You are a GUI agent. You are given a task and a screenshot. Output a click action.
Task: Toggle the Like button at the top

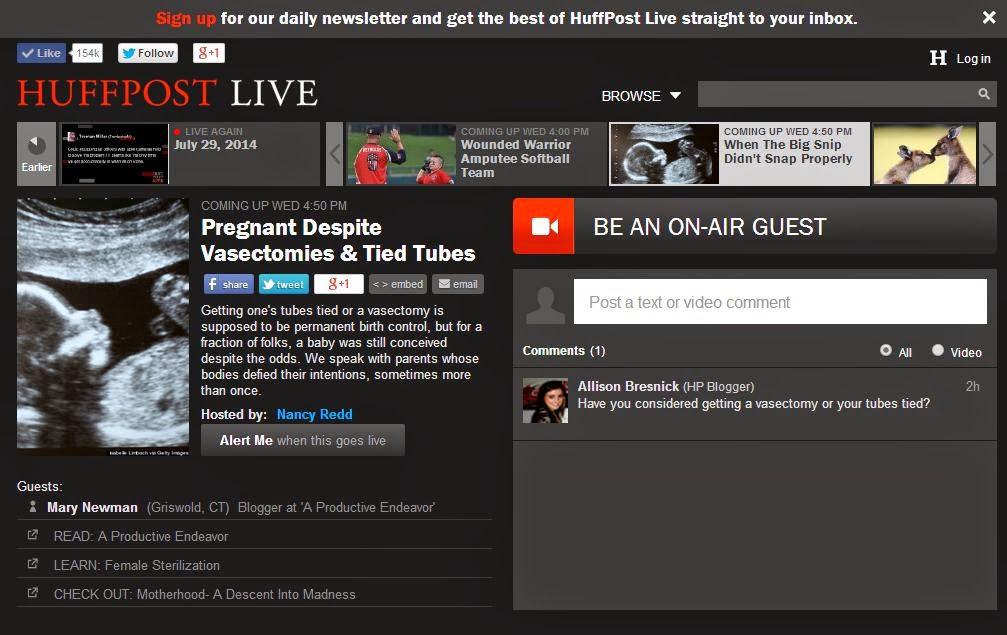point(40,52)
